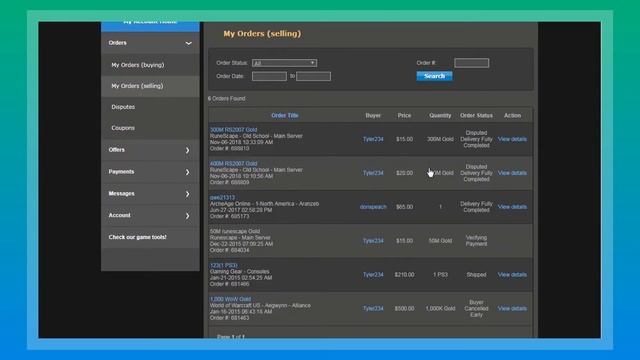Open buyer Tyler234 on 300M Gold row

coord(373,139)
